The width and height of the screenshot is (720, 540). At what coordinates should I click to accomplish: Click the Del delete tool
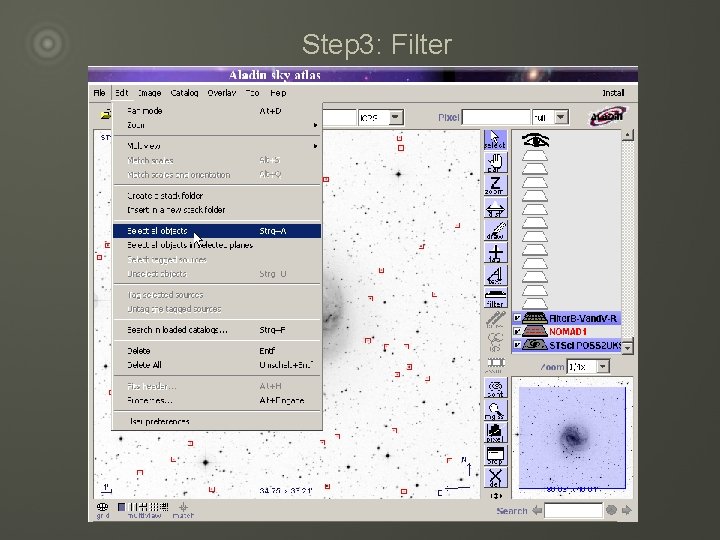[x=495, y=478]
